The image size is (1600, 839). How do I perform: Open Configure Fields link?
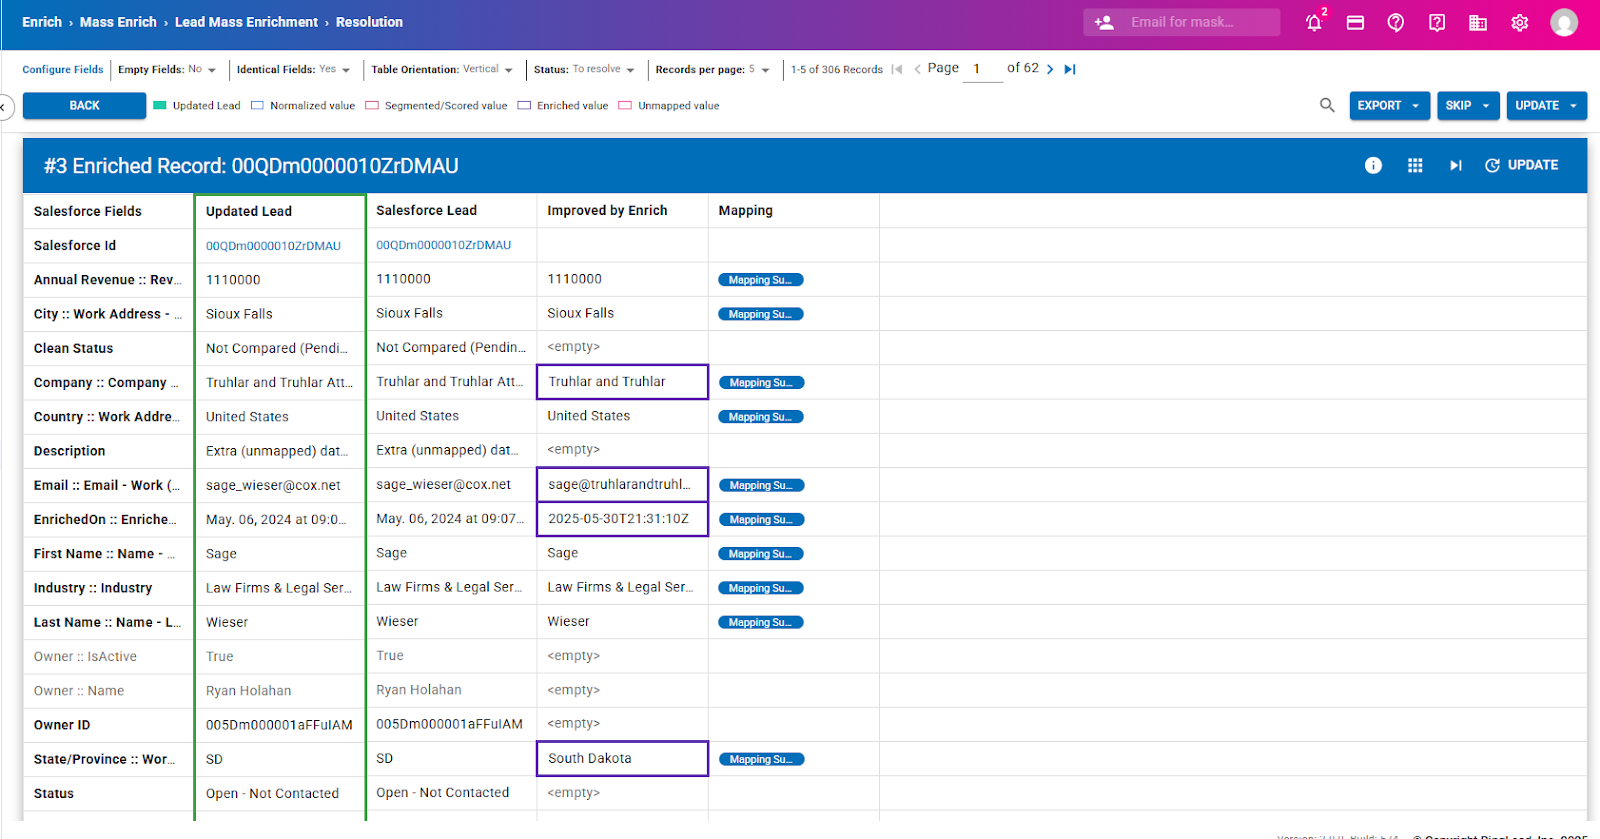(x=62, y=70)
